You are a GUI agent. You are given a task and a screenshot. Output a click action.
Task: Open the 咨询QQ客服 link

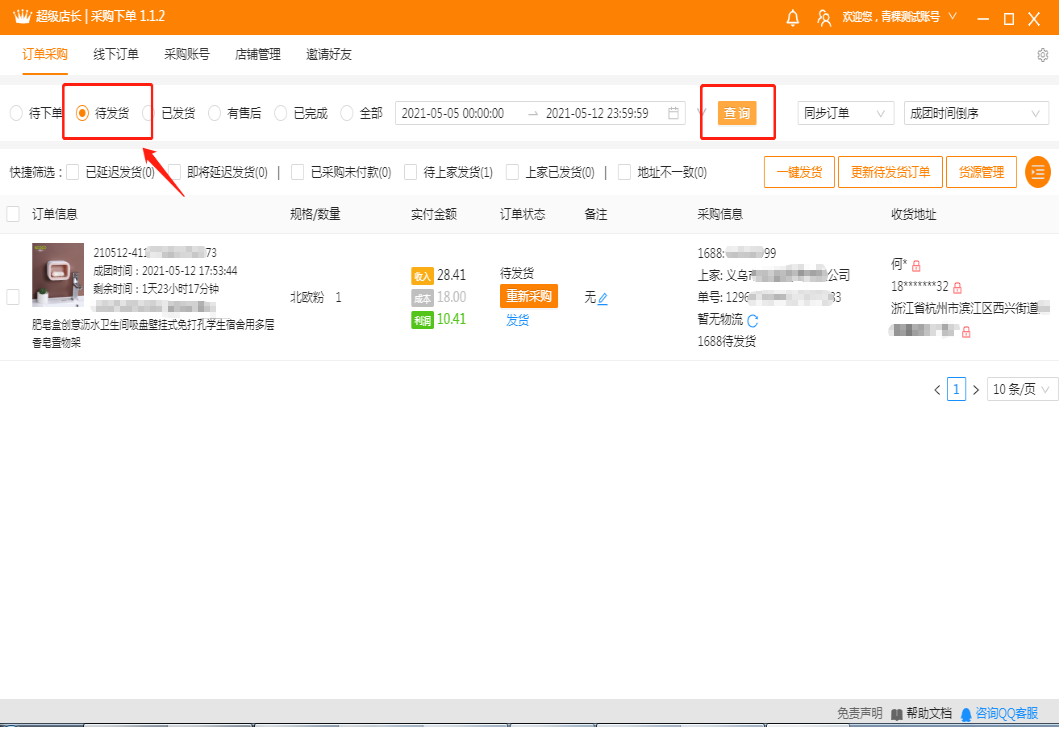tap(1006, 714)
